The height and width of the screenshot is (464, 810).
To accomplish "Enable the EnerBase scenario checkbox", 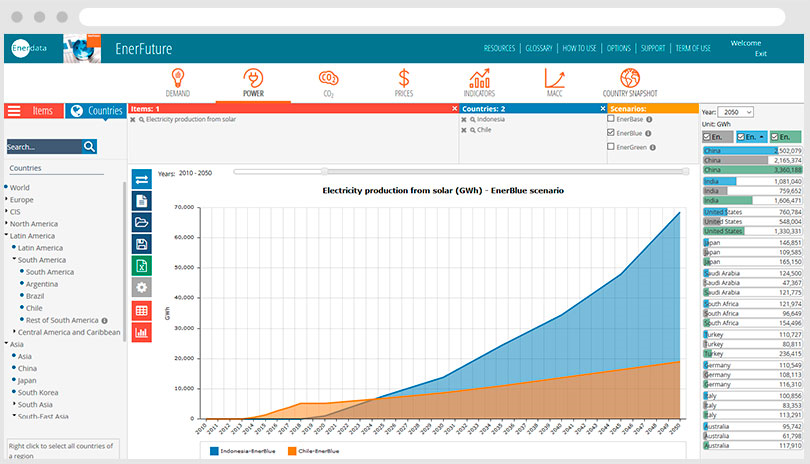I will pyautogui.click(x=611, y=119).
